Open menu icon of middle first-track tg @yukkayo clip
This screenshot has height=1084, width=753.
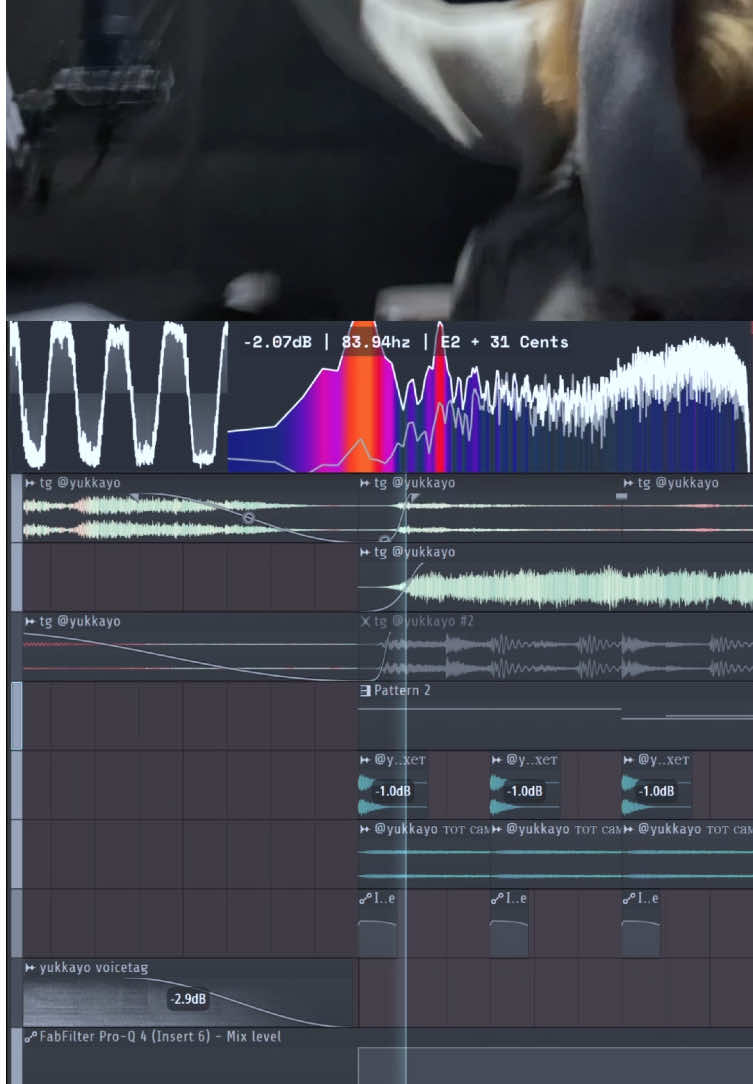pos(365,483)
